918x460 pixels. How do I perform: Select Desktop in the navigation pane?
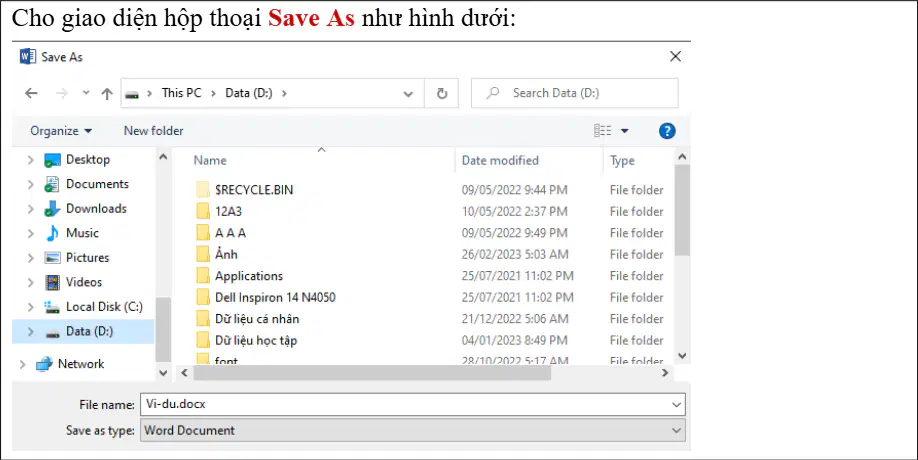click(88, 159)
